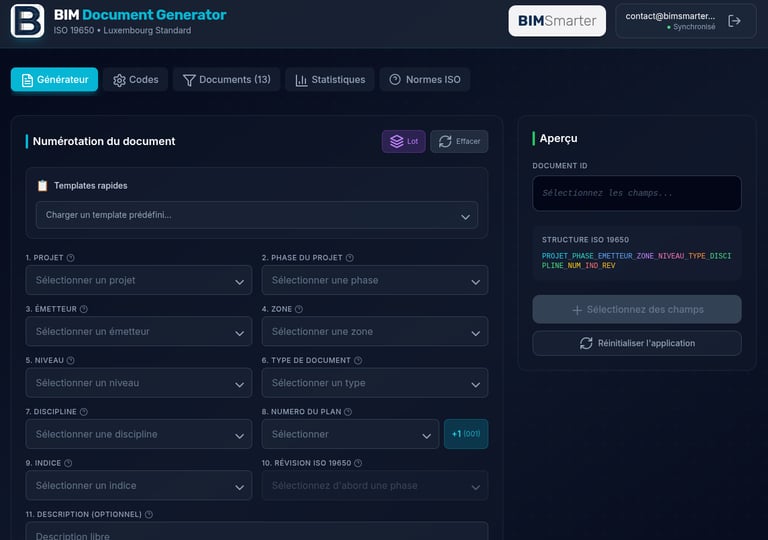The height and width of the screenshot is (540, 768).
Task: Open the Normes ISO tab
Action: point(425,79)
